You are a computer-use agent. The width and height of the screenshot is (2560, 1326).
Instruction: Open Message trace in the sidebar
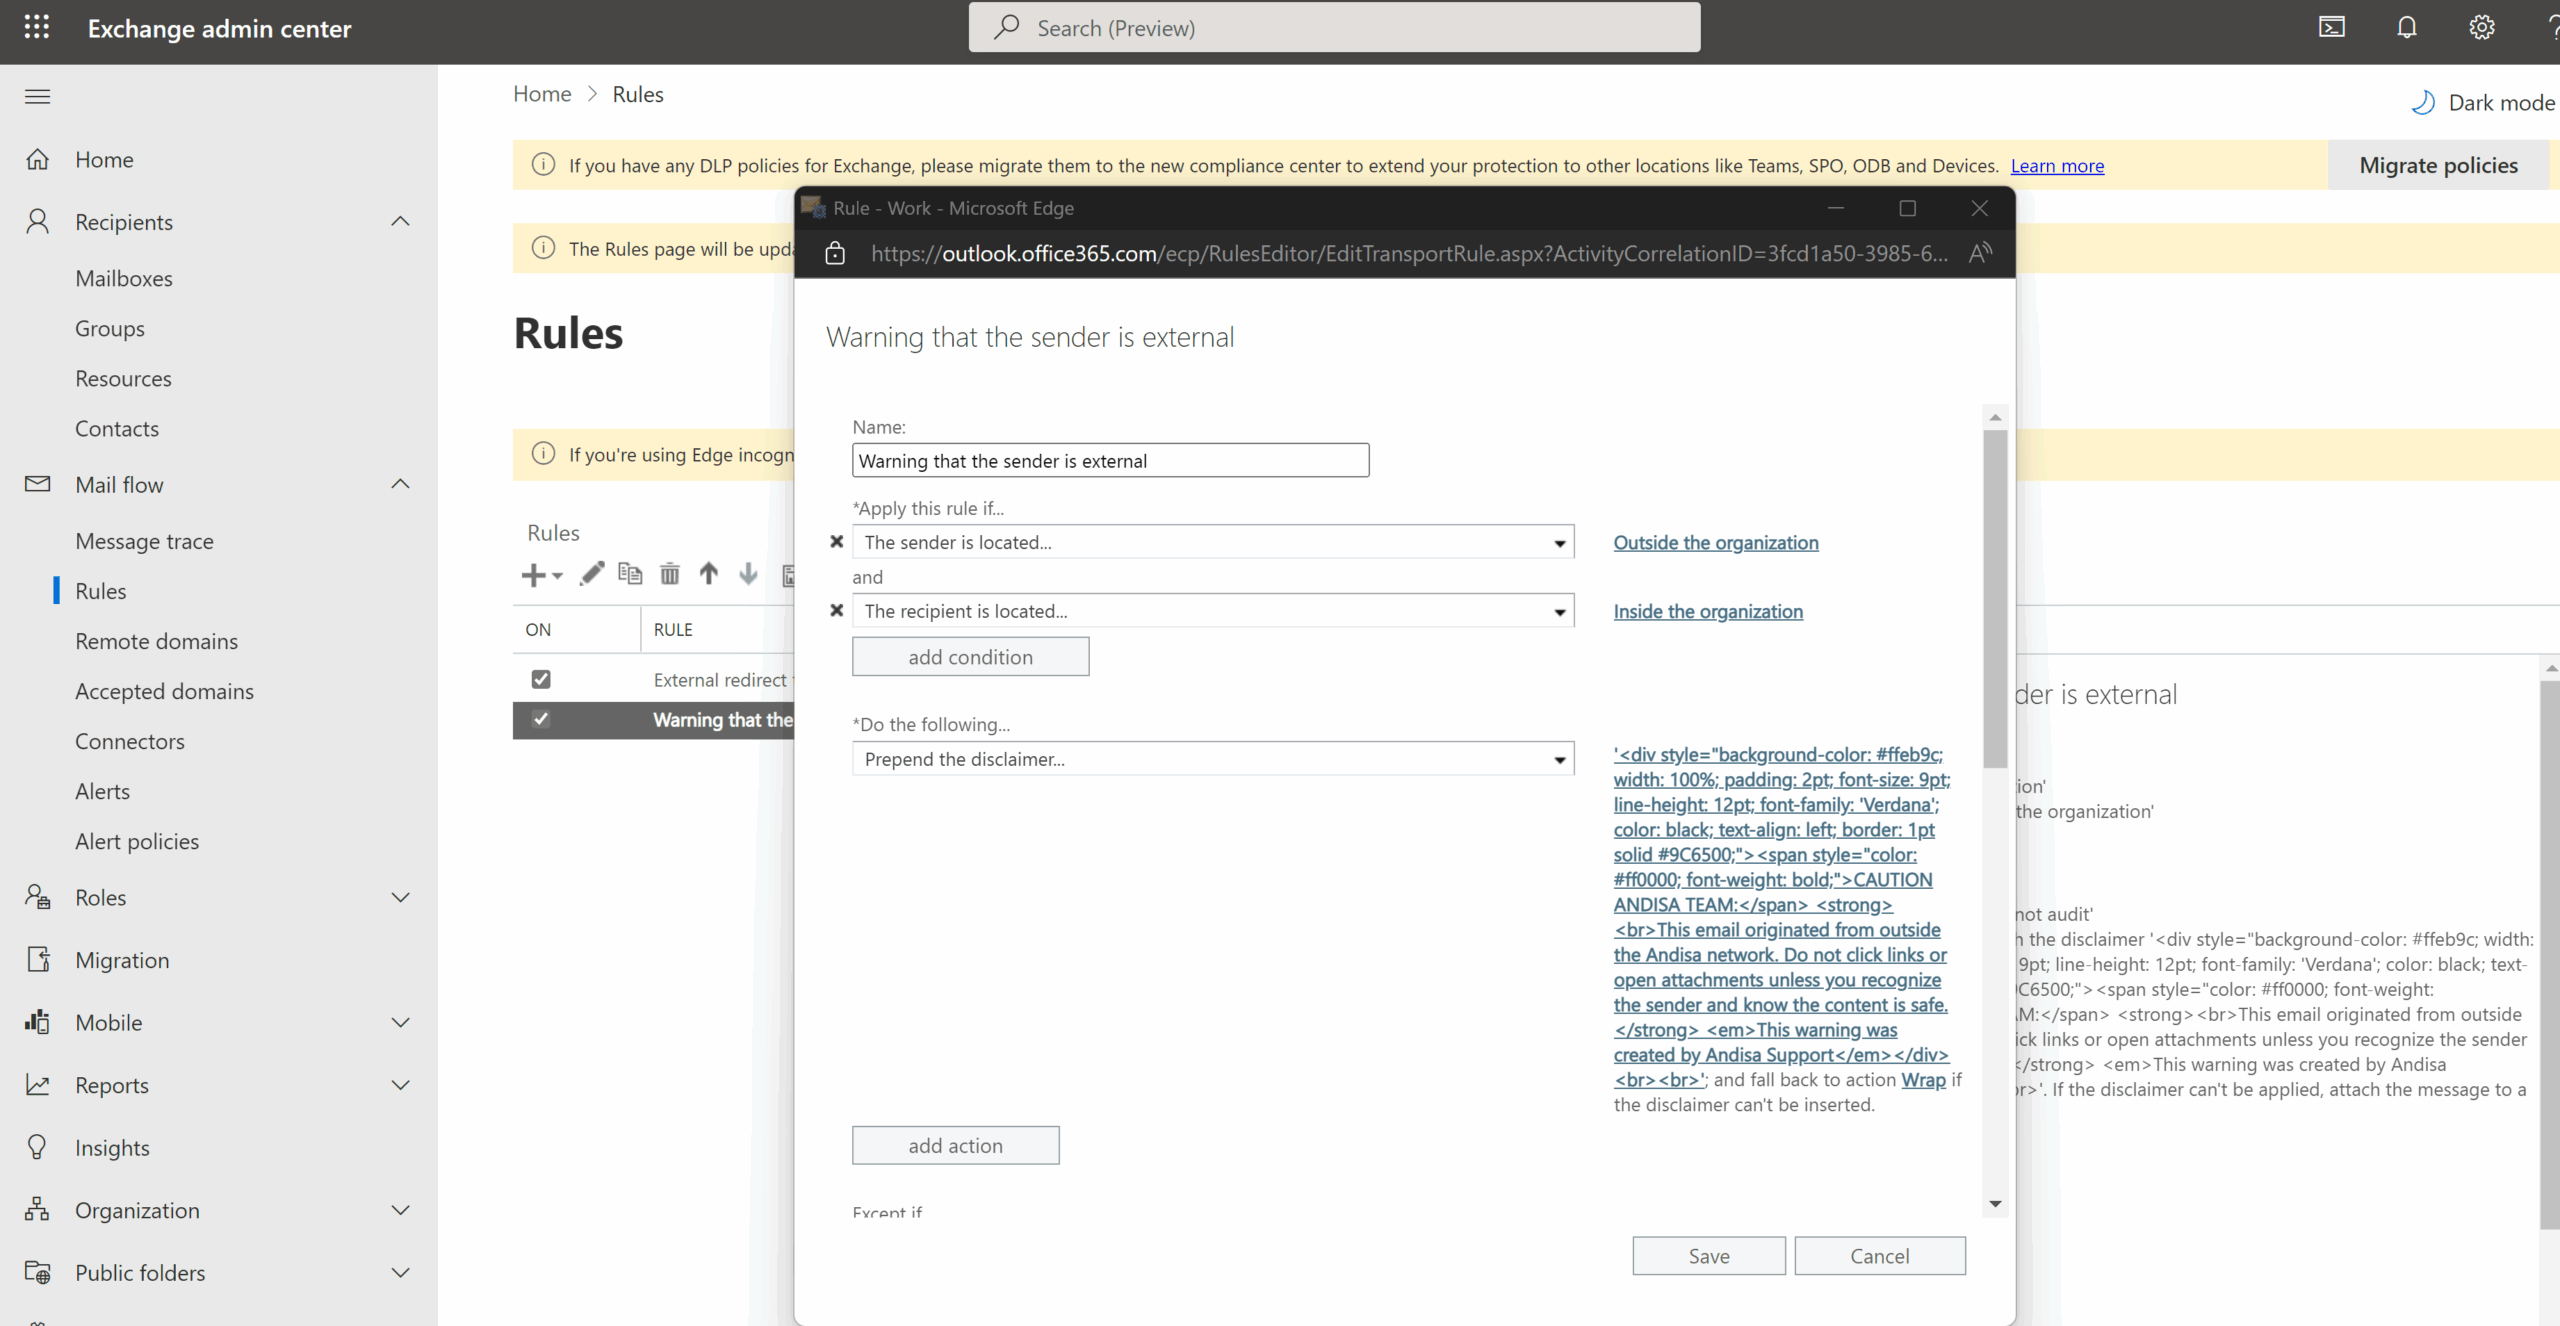[144, 541]
